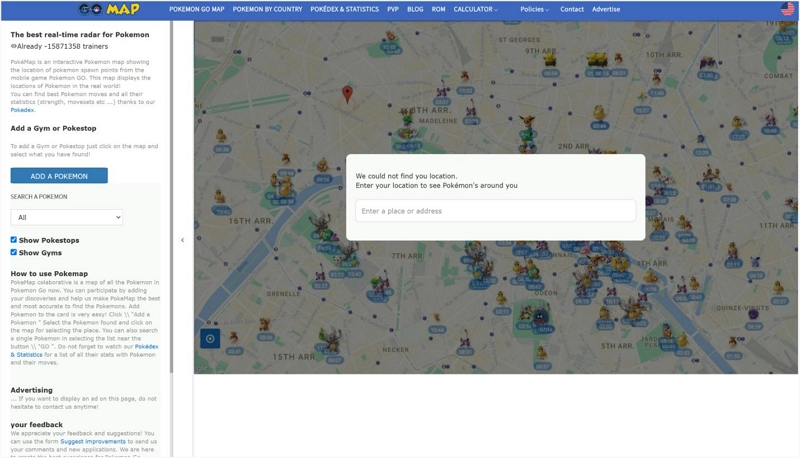Open the PVP page
Image resolution: width=800 pixels, height=458 pixels.
393,9
